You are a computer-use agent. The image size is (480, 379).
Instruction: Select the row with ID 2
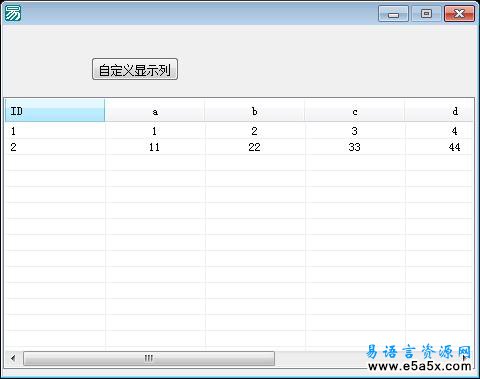pos(239,147)
